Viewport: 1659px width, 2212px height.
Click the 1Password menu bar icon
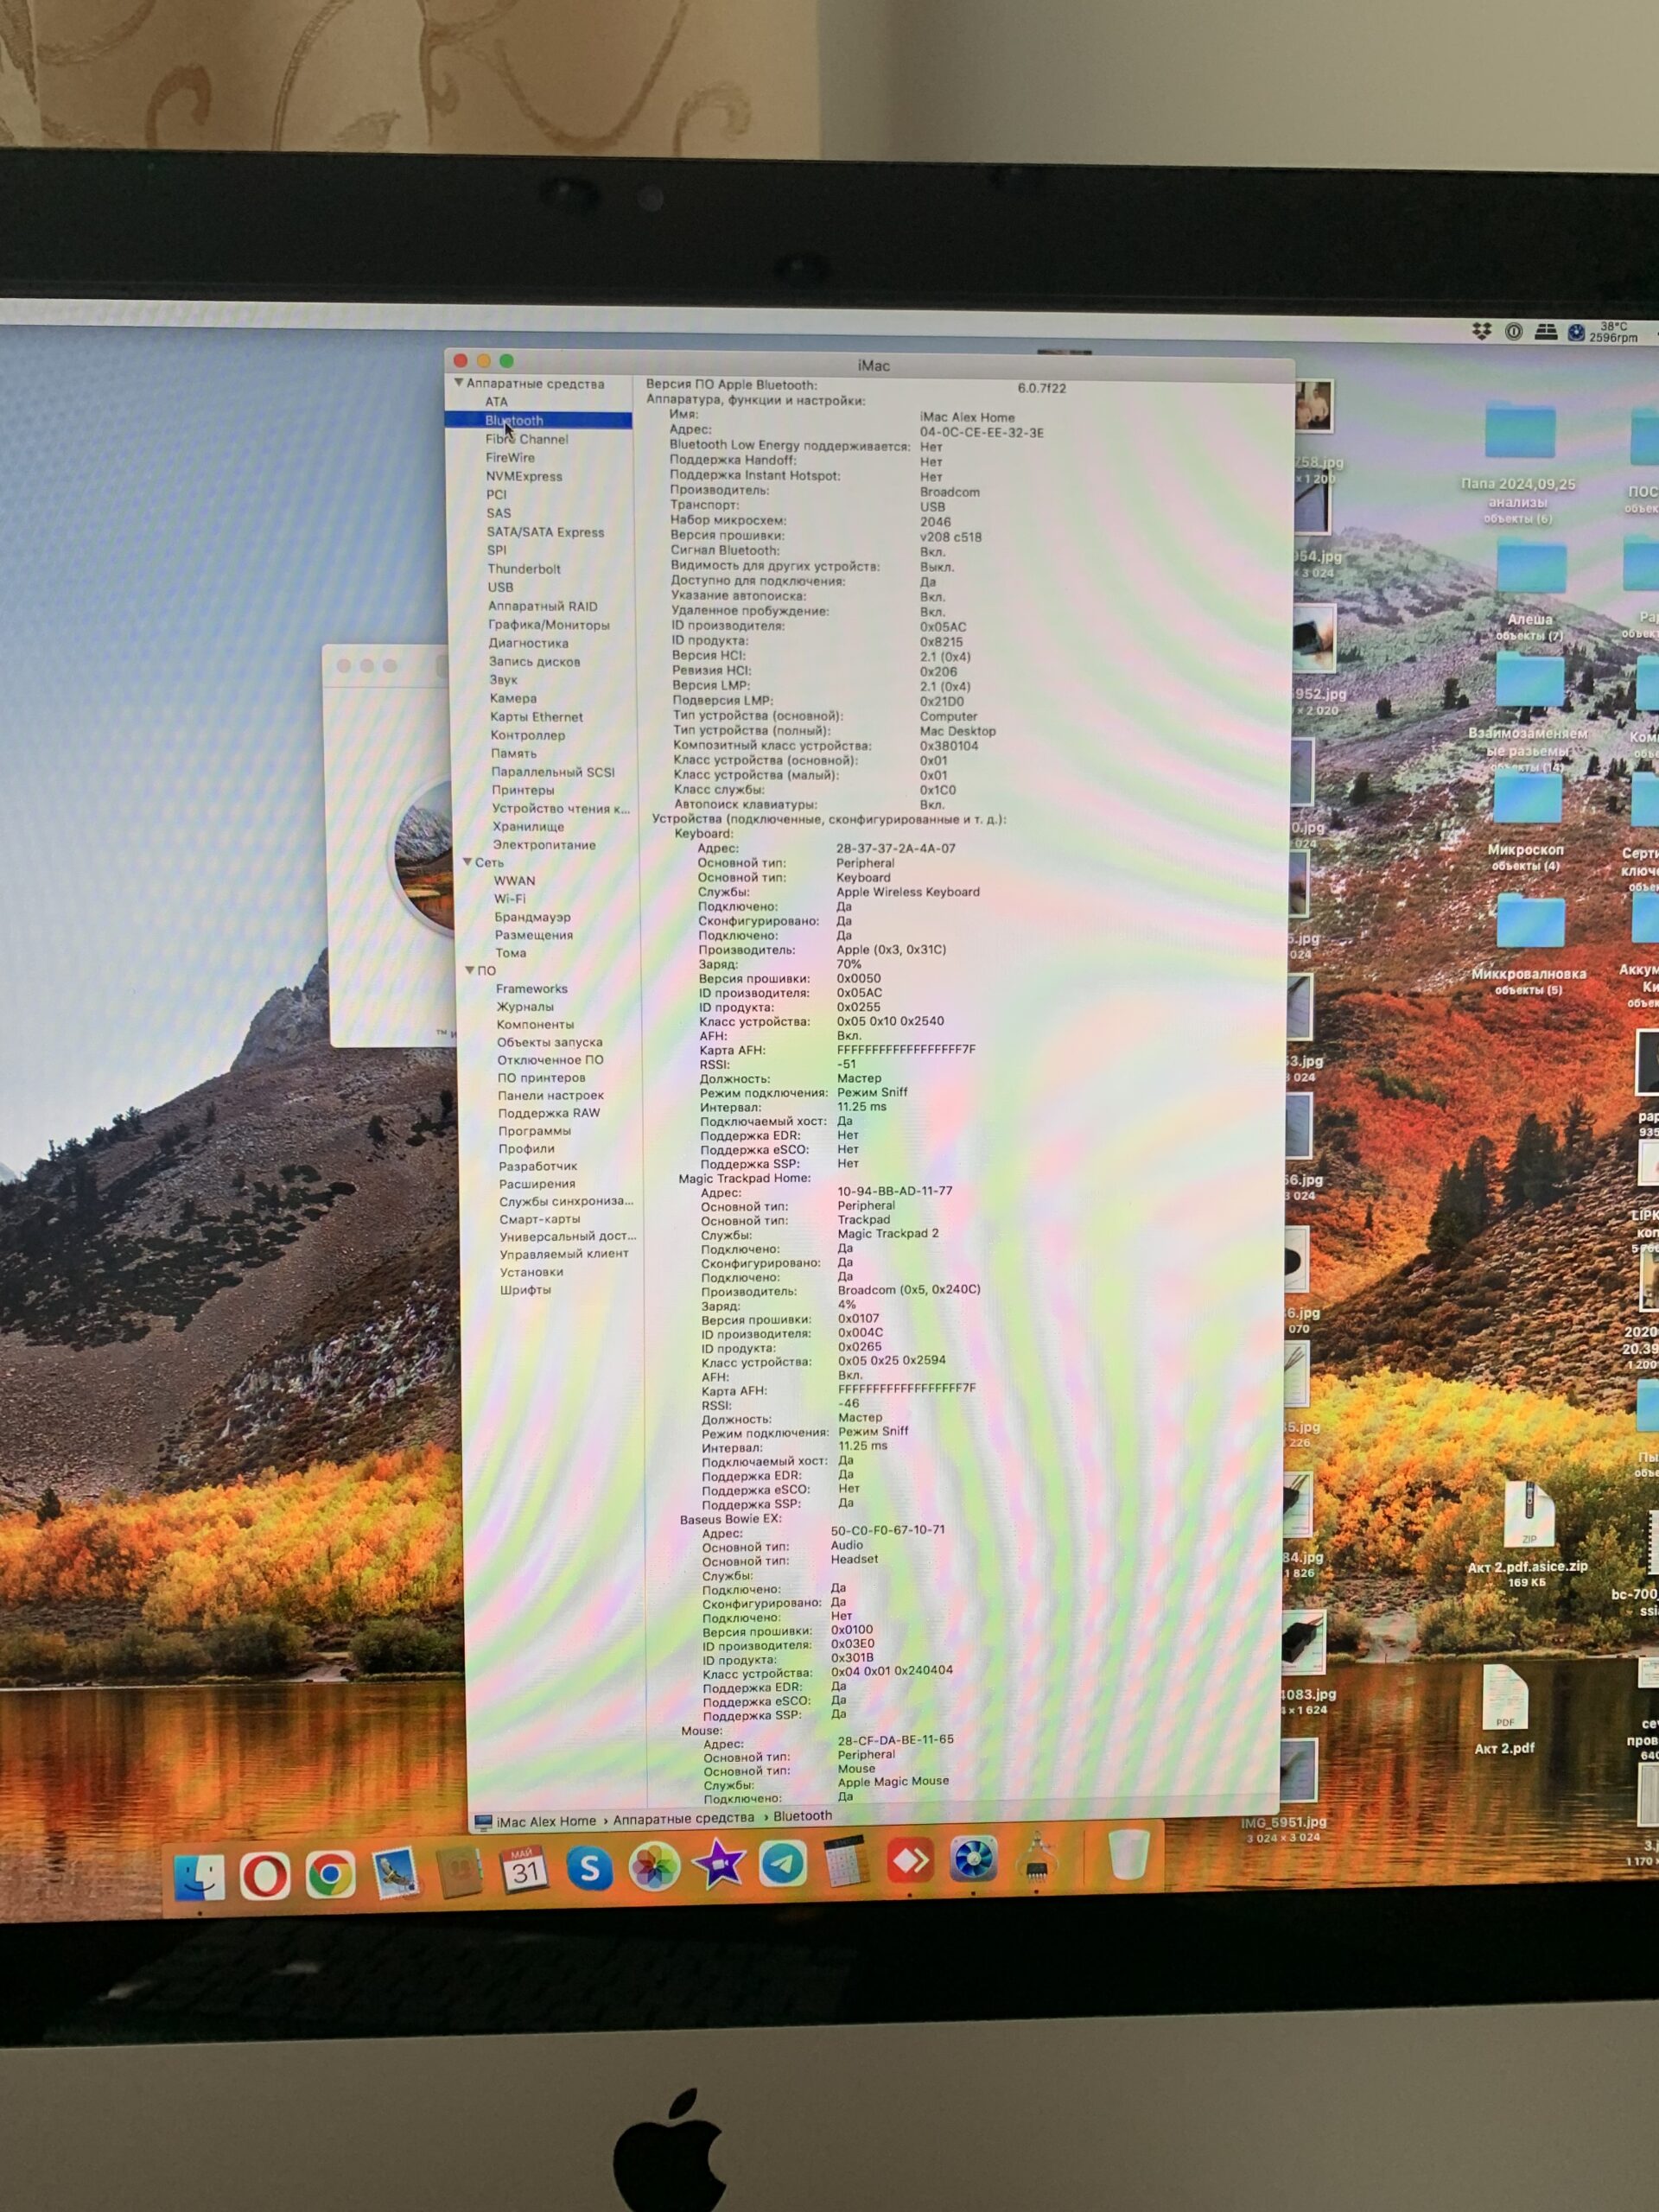point(1514,331)
